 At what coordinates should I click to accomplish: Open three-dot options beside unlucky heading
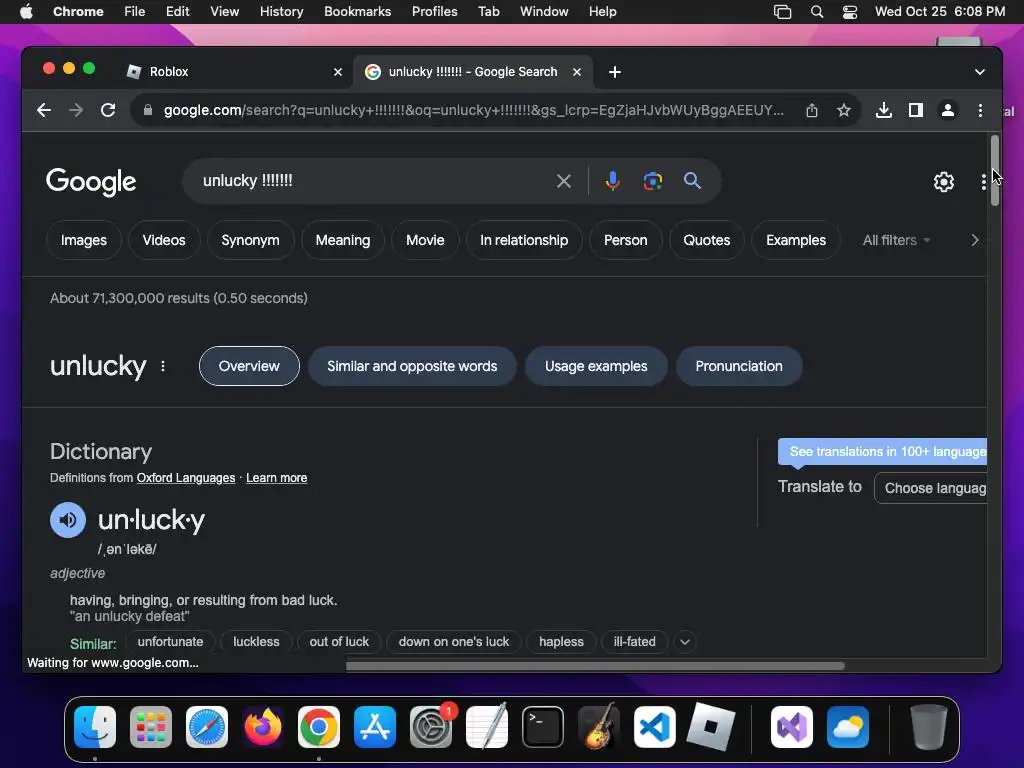point(163,366)
